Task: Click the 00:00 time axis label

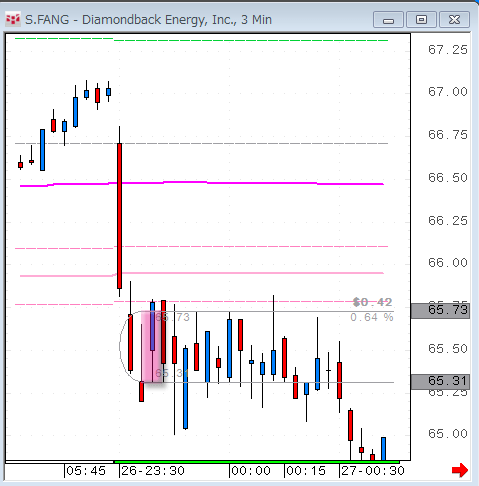Action: [251, 471]
